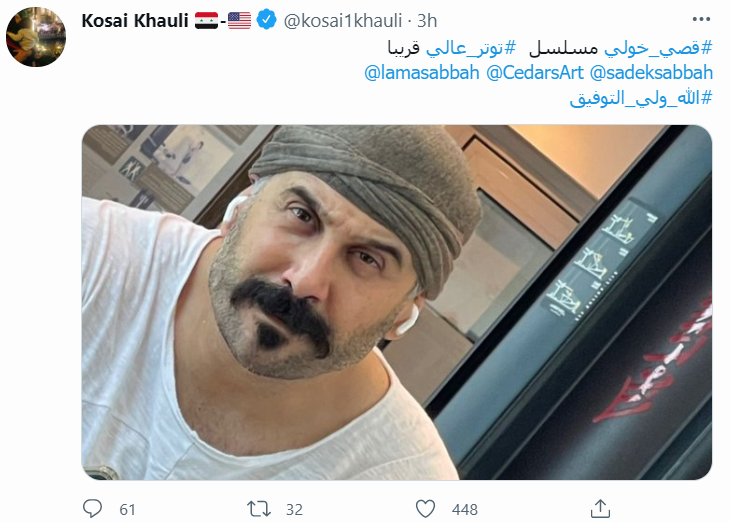Open the #الله_ولي_التوفيق hashtag
This screenshot has height=522, width=730.
pyautogui.click(x=641, y=98)
